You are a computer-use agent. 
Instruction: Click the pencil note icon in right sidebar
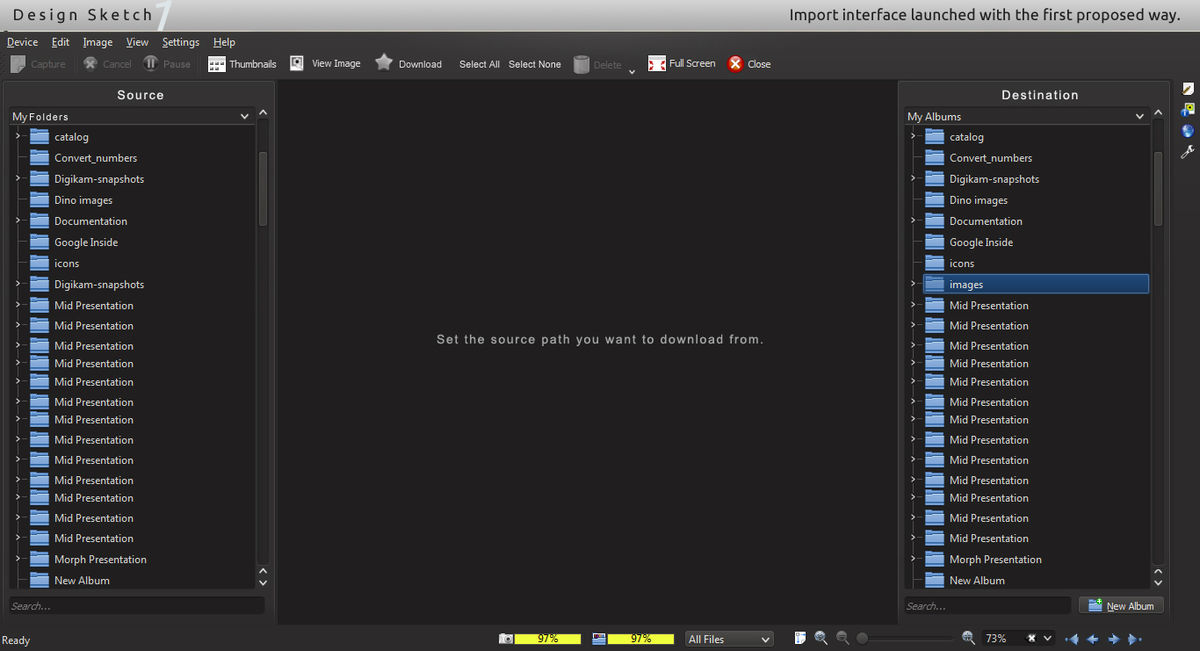click(1188, 89)
